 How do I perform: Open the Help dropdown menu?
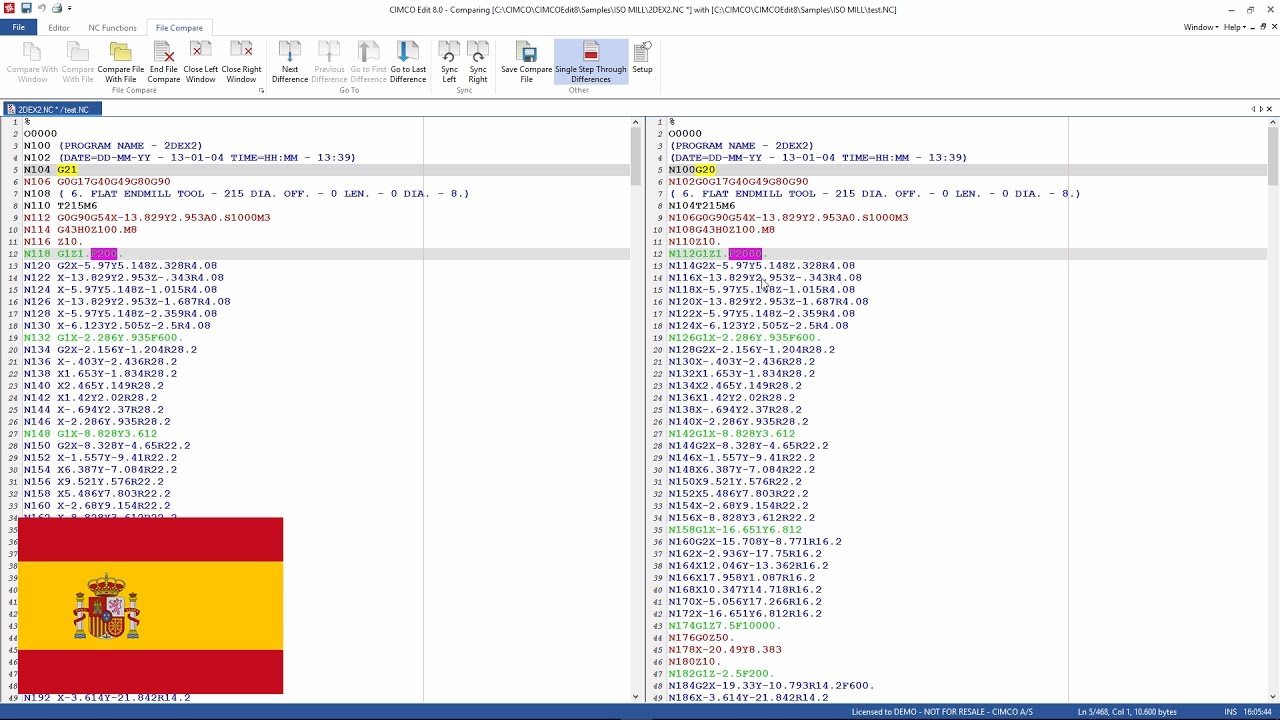pos(1236,28)
